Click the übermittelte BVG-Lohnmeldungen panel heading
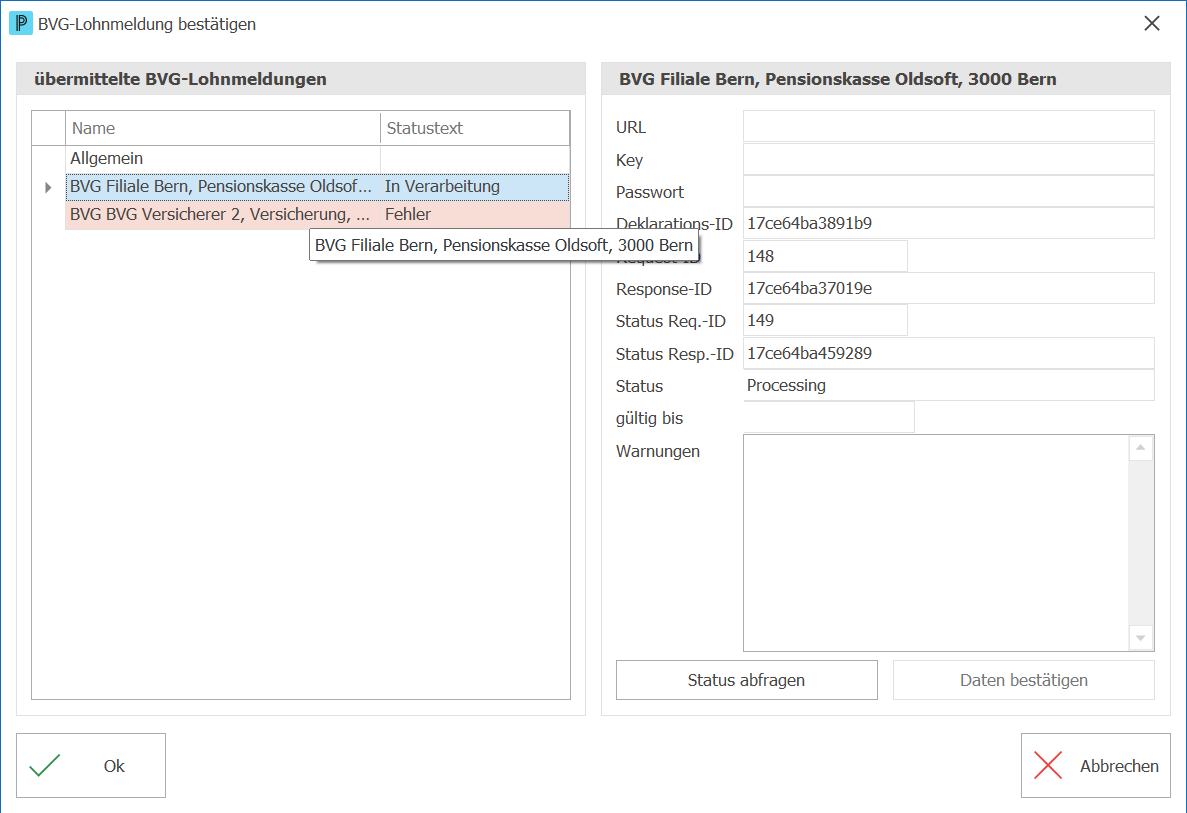The height and width of the screenshot is (813, 1187). [x=180, y=79]
